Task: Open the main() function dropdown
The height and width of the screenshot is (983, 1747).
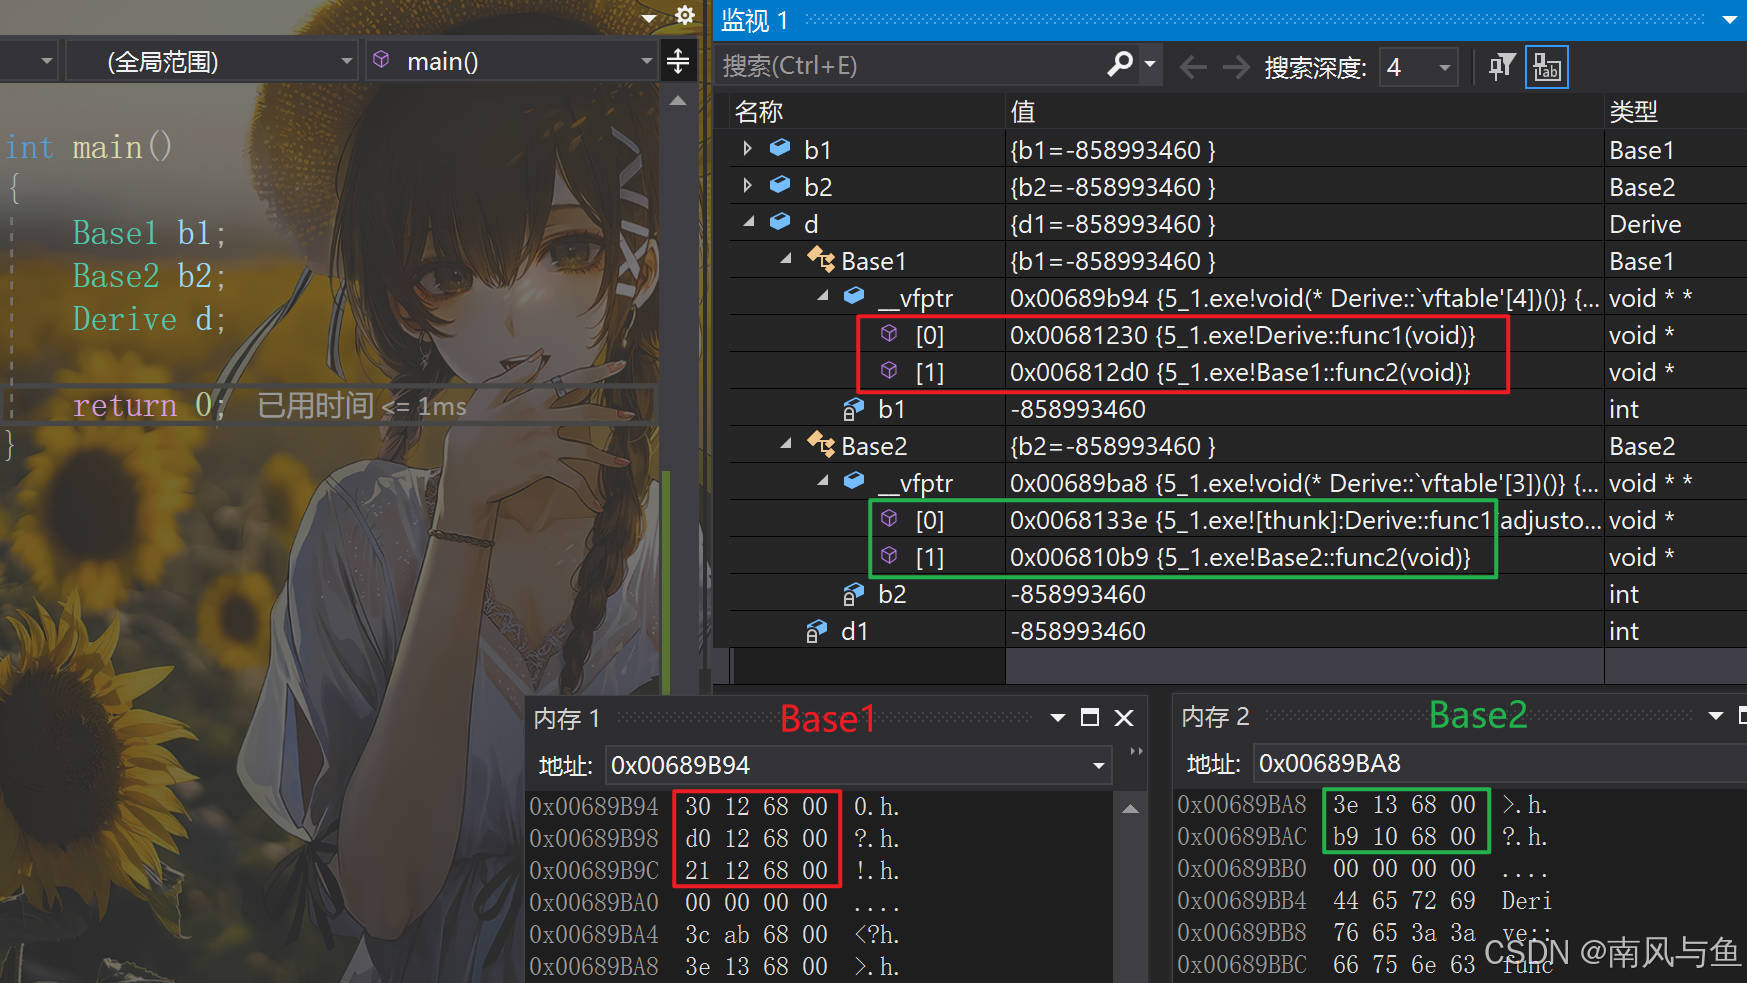Action: tap(509, 62)
